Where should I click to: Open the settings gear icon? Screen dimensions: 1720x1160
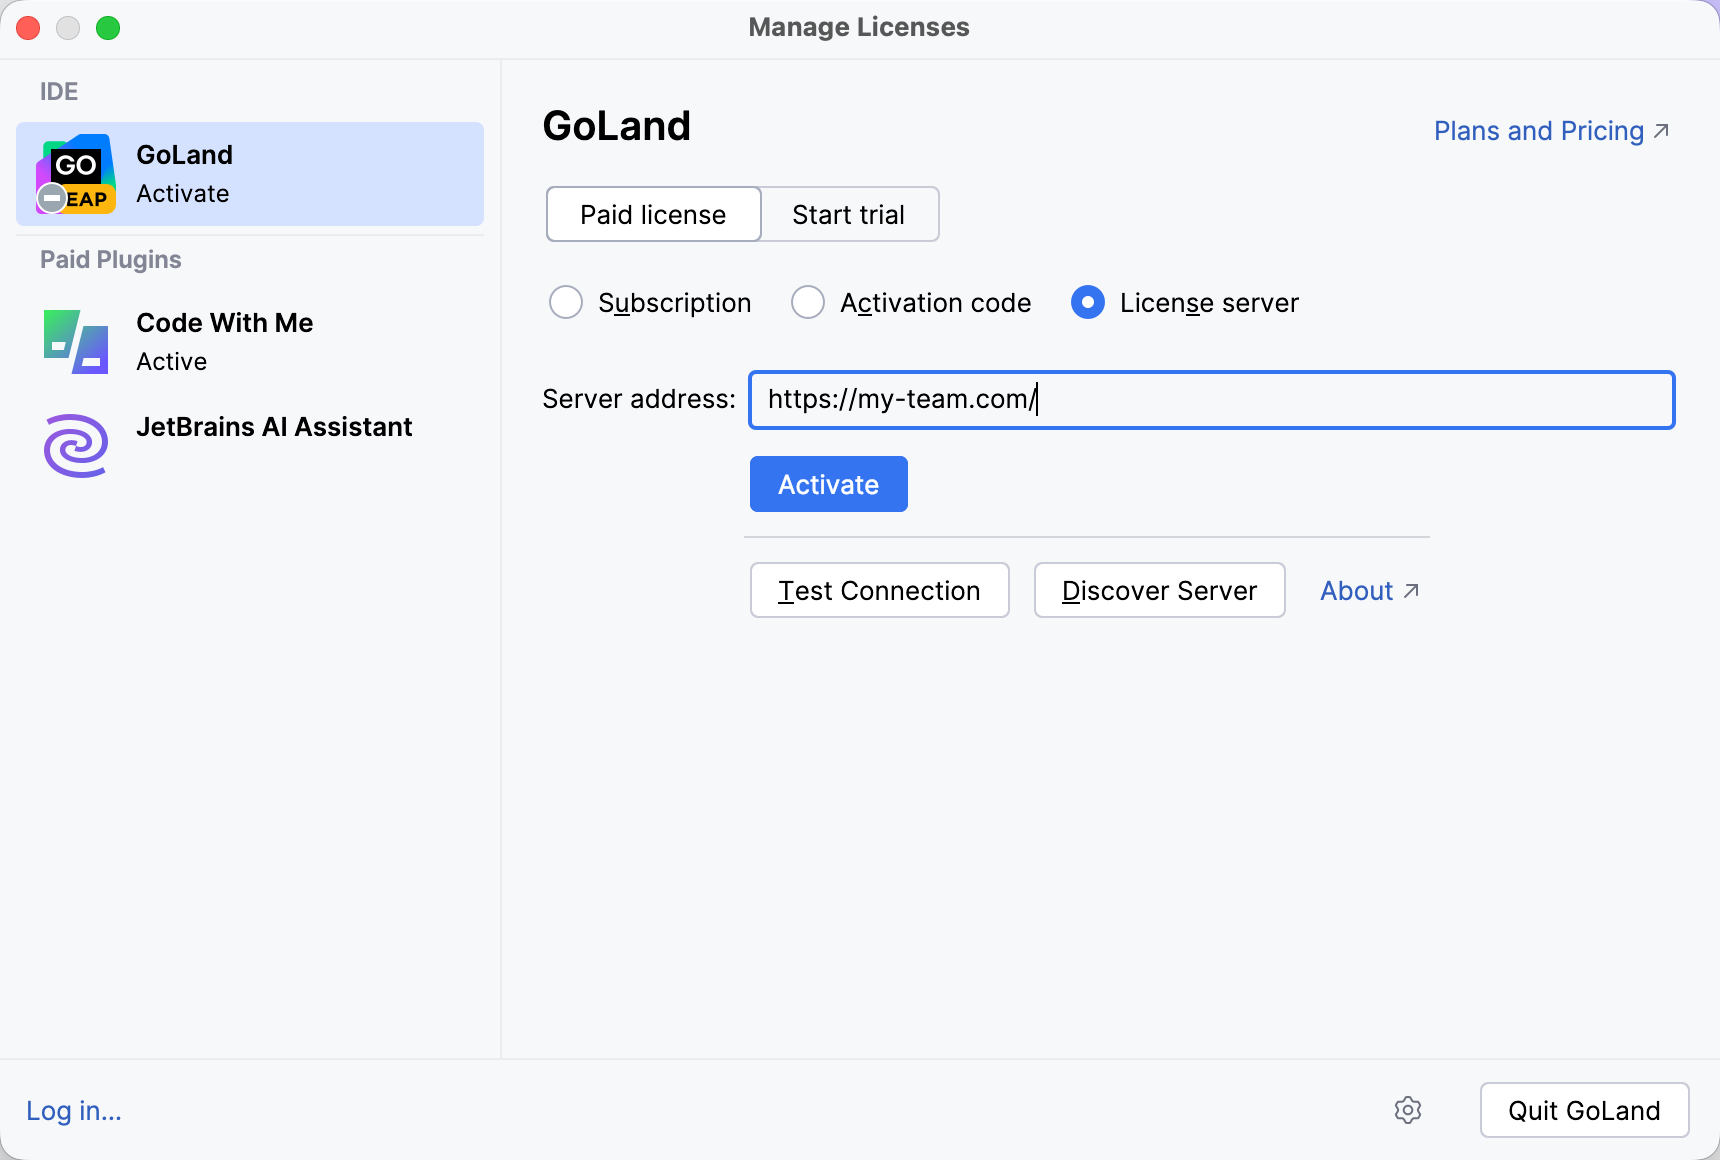click(1408, 1110)
